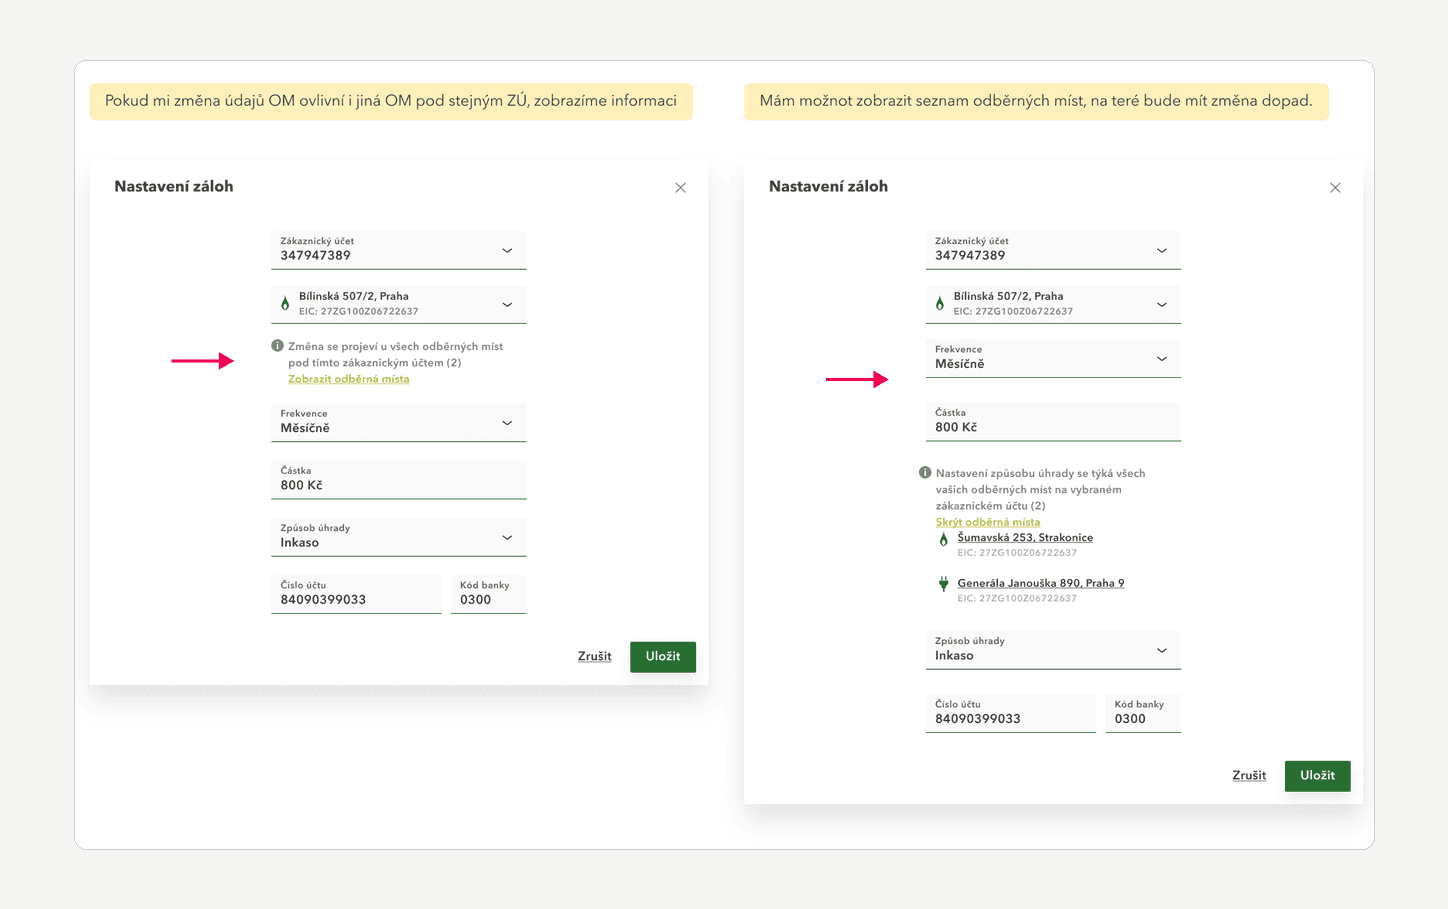1448x909 pixels.
Task: Click Zrušit in the left dialog
Action: pos(594,657)
